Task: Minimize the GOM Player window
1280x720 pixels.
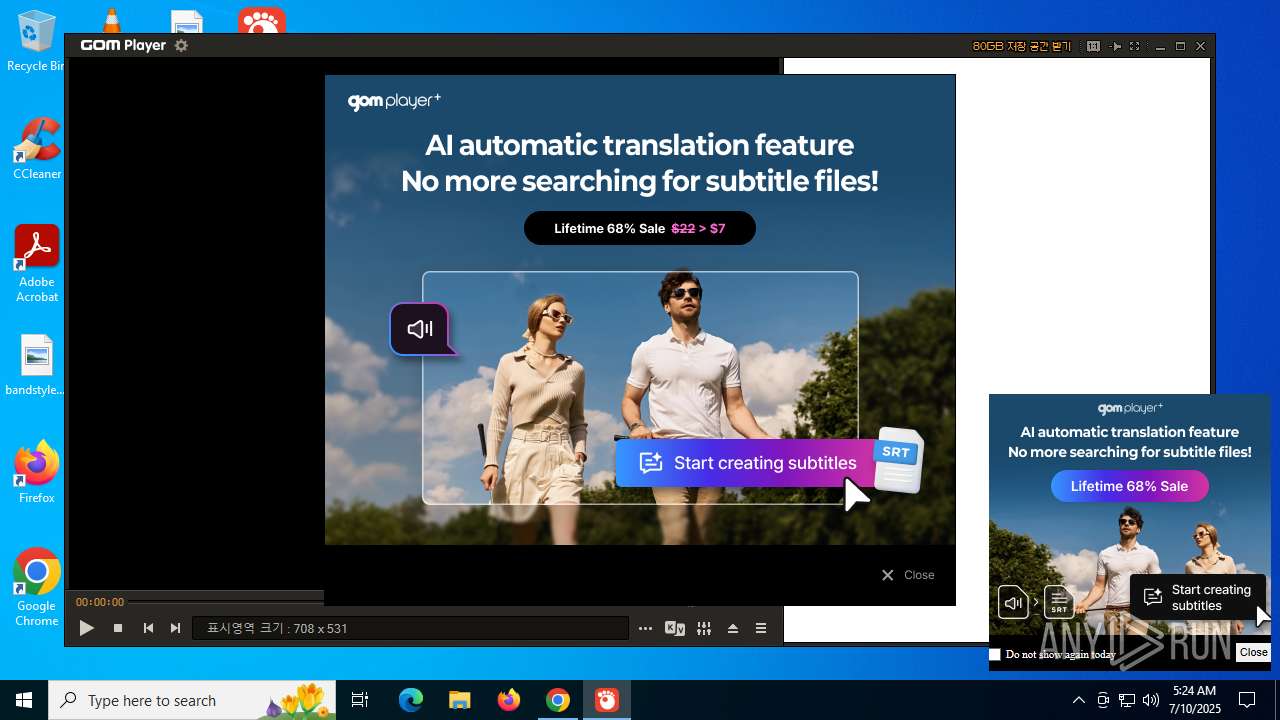Action: coord(1160,46)
